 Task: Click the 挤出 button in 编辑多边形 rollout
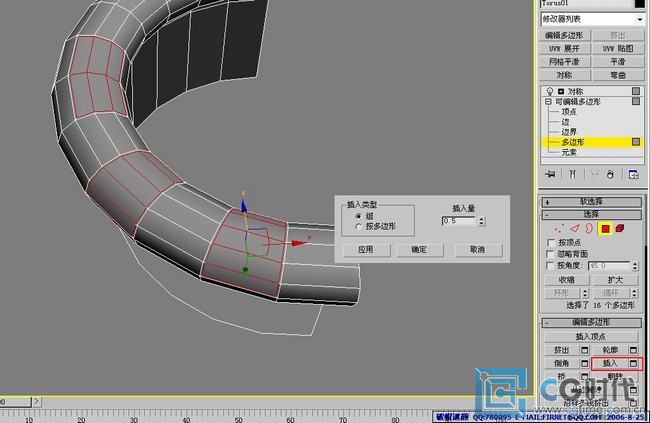[562, 350]
